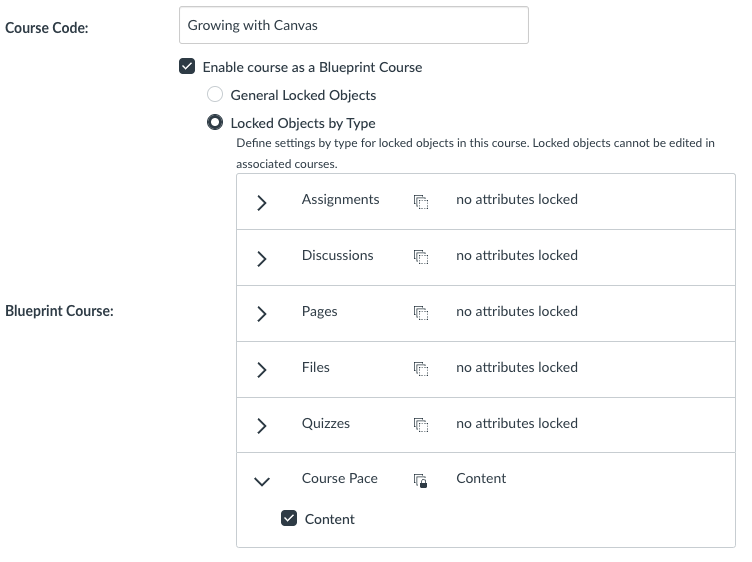752x562 pixels.
Task: Click the lock icon beside Files
Action: (421, 369)
